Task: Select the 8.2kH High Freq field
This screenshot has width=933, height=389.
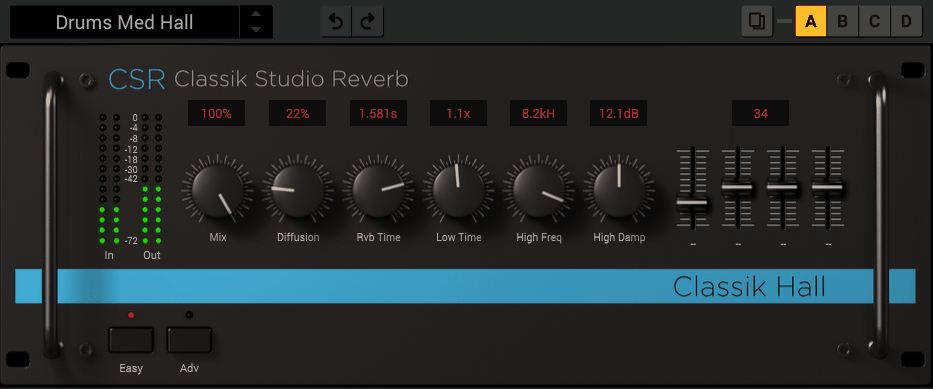Action: pos(538,113)
